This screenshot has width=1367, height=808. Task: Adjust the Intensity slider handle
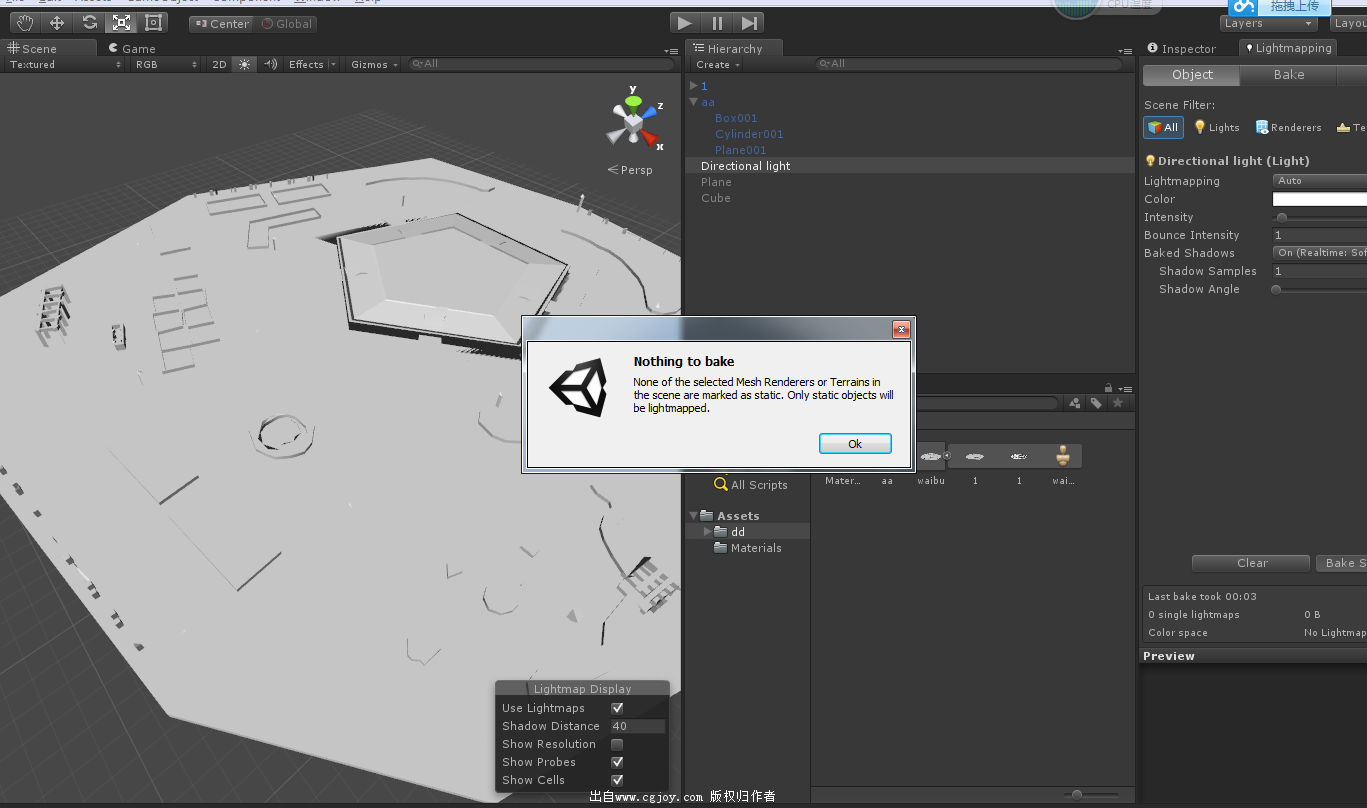(x=1282, y=217)
